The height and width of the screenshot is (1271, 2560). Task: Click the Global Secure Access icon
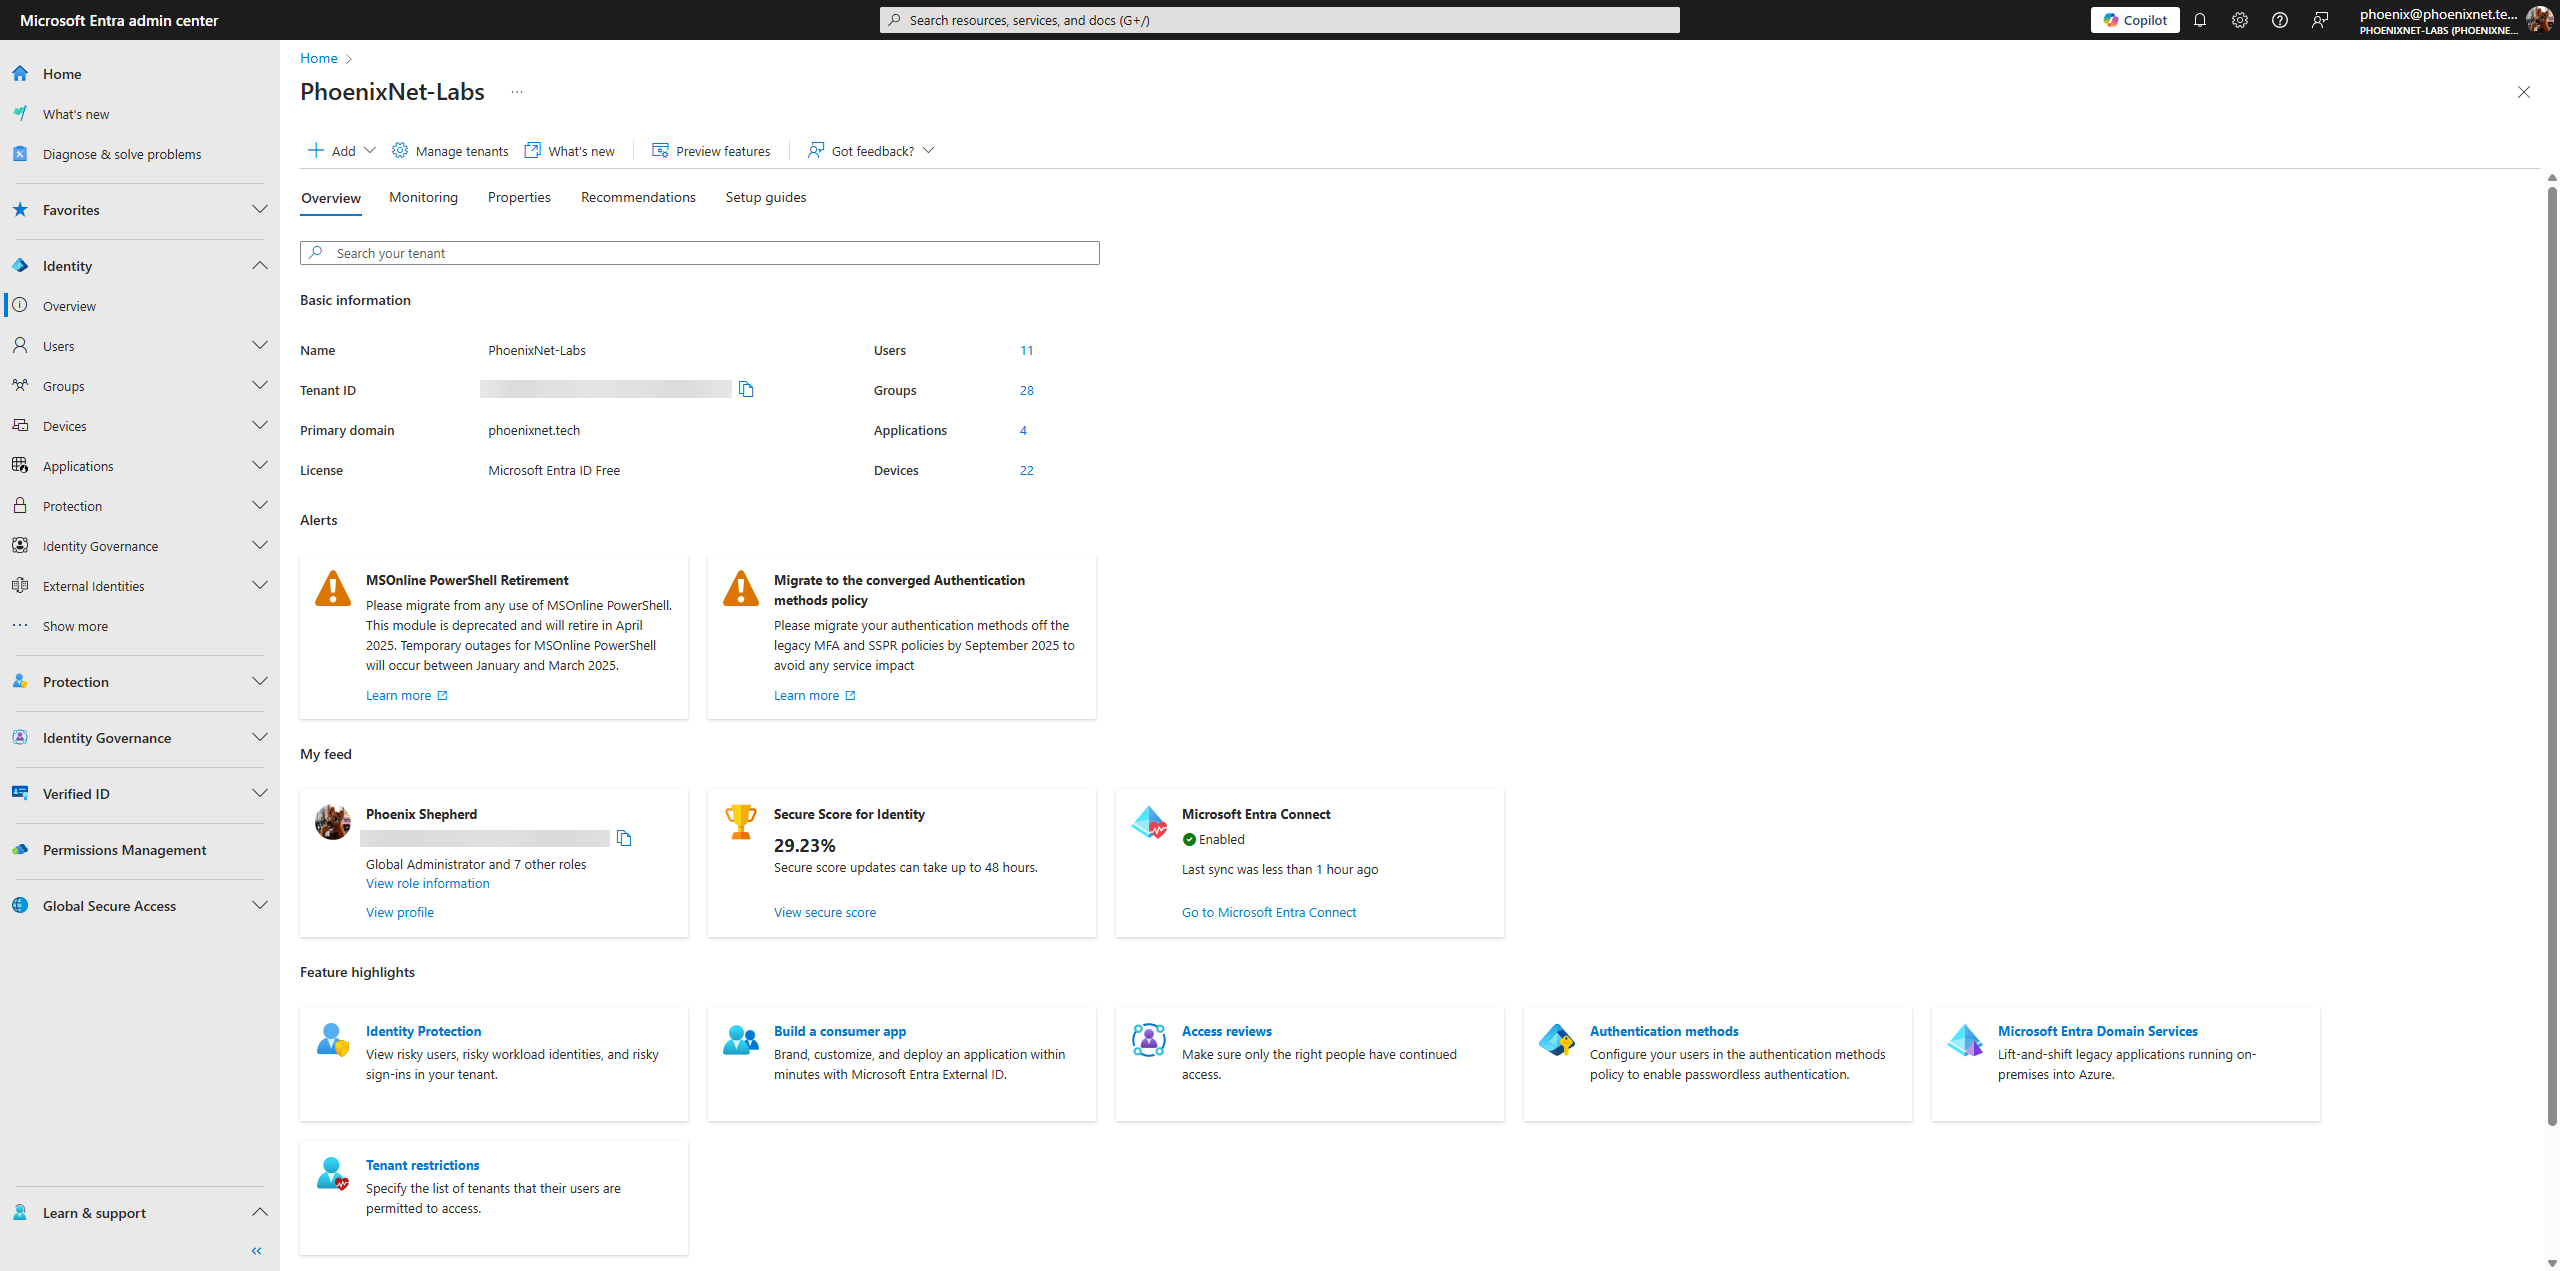(23, 905)
